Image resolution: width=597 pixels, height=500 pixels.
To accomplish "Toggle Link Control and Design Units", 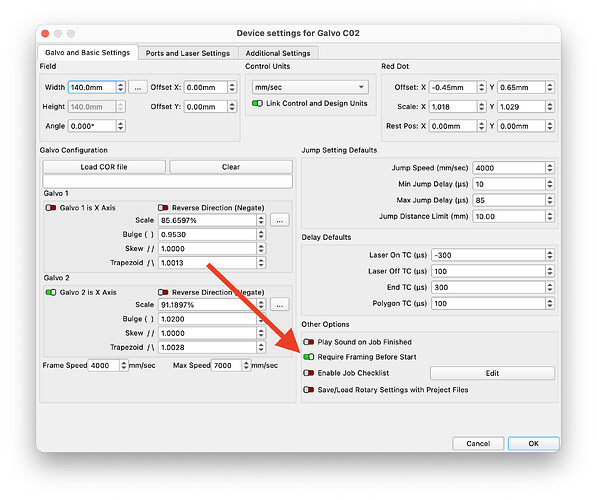I will coord(257,103).
